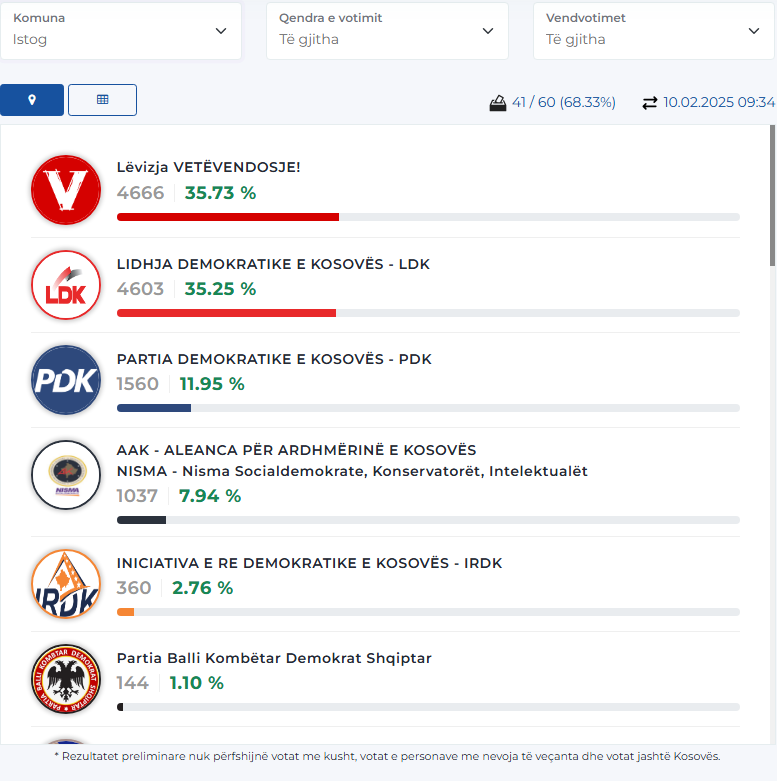
Task: Click the ballot box icon
Action: pos(498,103)
